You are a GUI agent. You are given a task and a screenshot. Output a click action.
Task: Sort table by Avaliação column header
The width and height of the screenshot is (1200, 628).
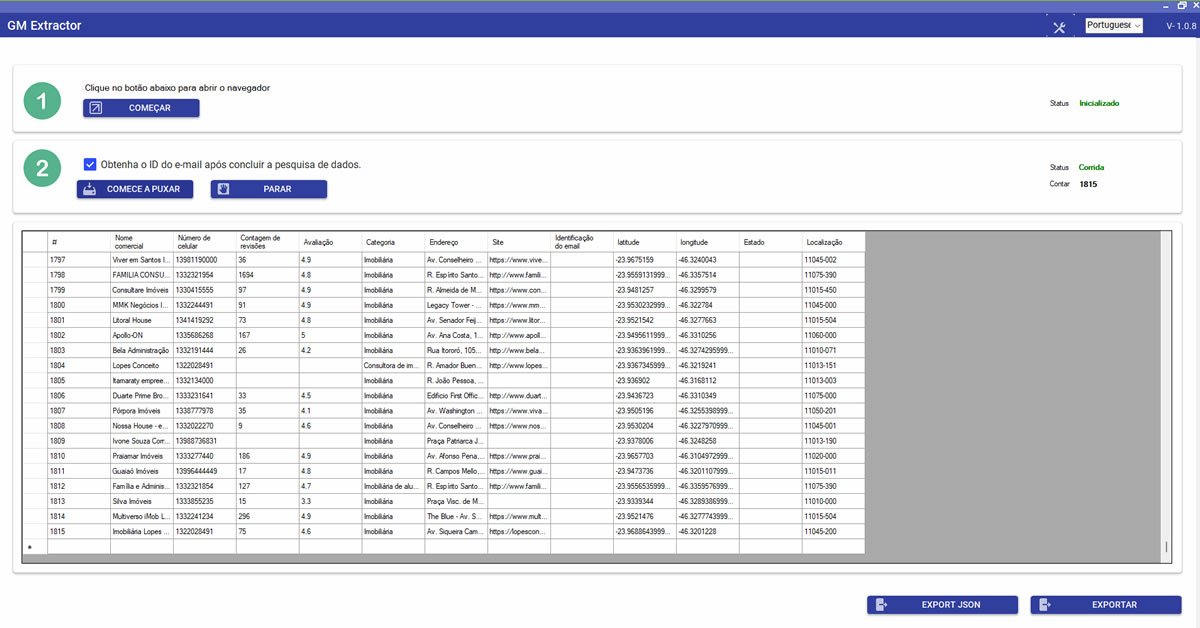click(x=330, y=242)
